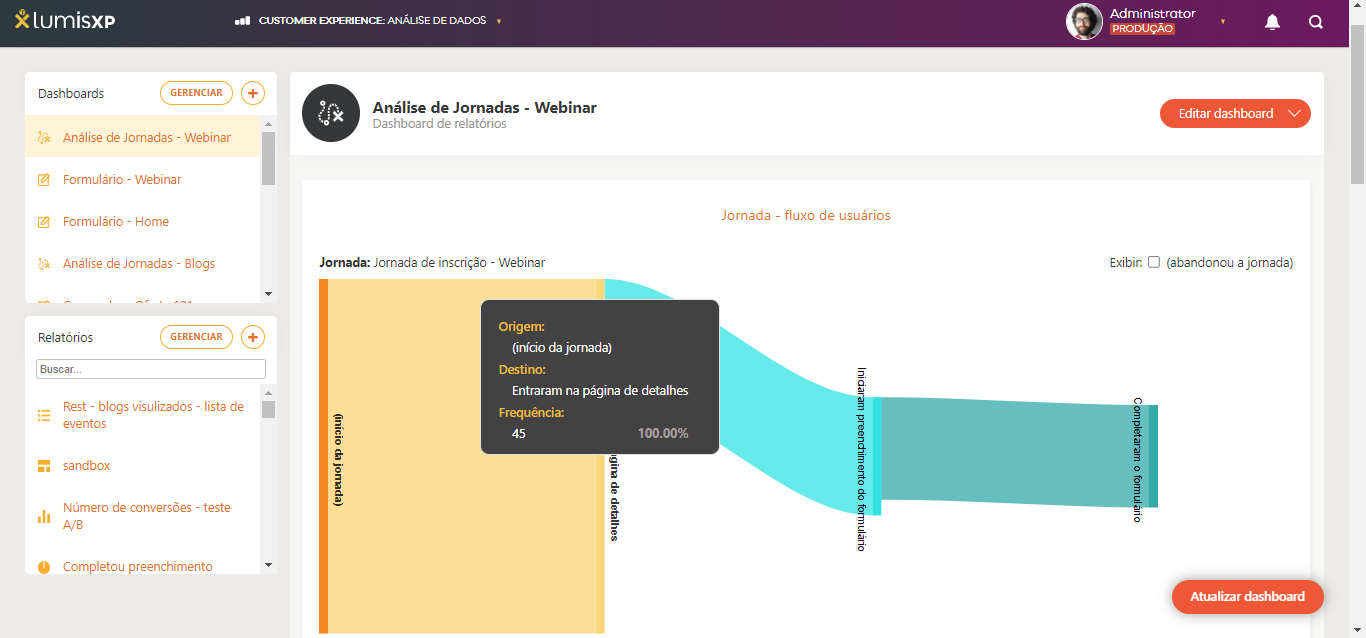Image resolution: width=1366 pixels, height=638 pixels.
Task: Click the PRODUÇÃO environment badge
Action: (x=1142, y=29)
